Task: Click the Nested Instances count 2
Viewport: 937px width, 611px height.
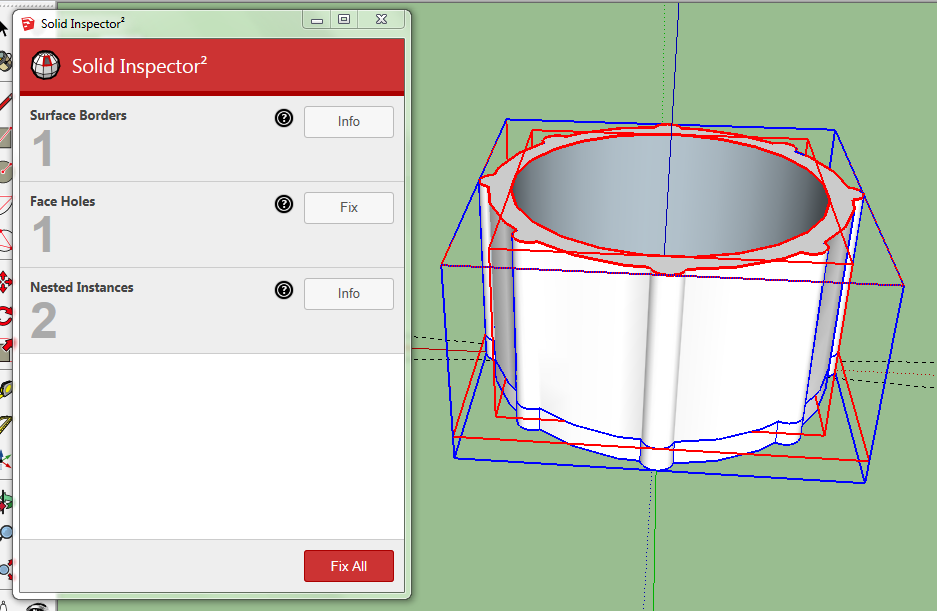Action: click(x=44, y=321)
